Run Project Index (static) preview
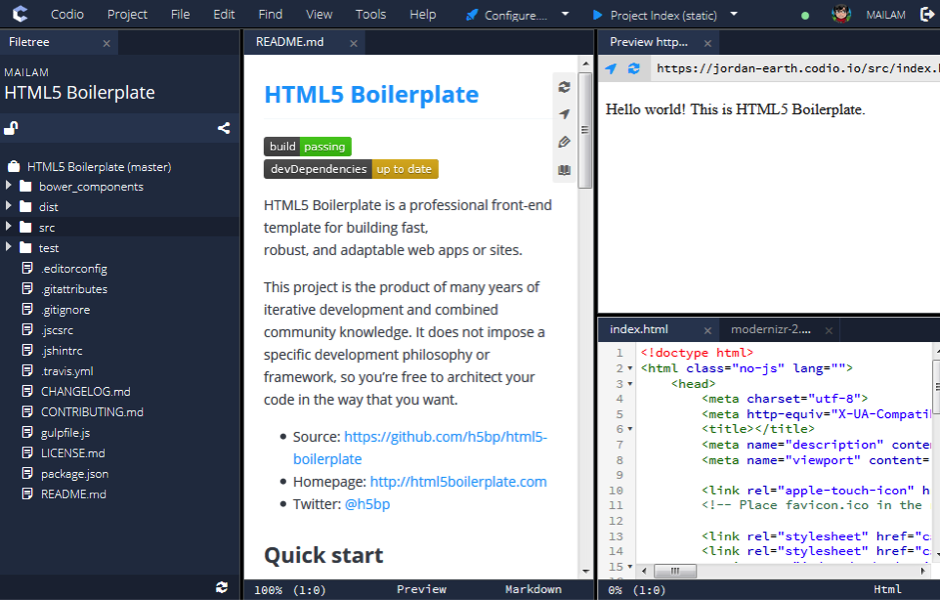Image resolution: width=941 pixels, height=600 pixels. (x=655, y=15)
